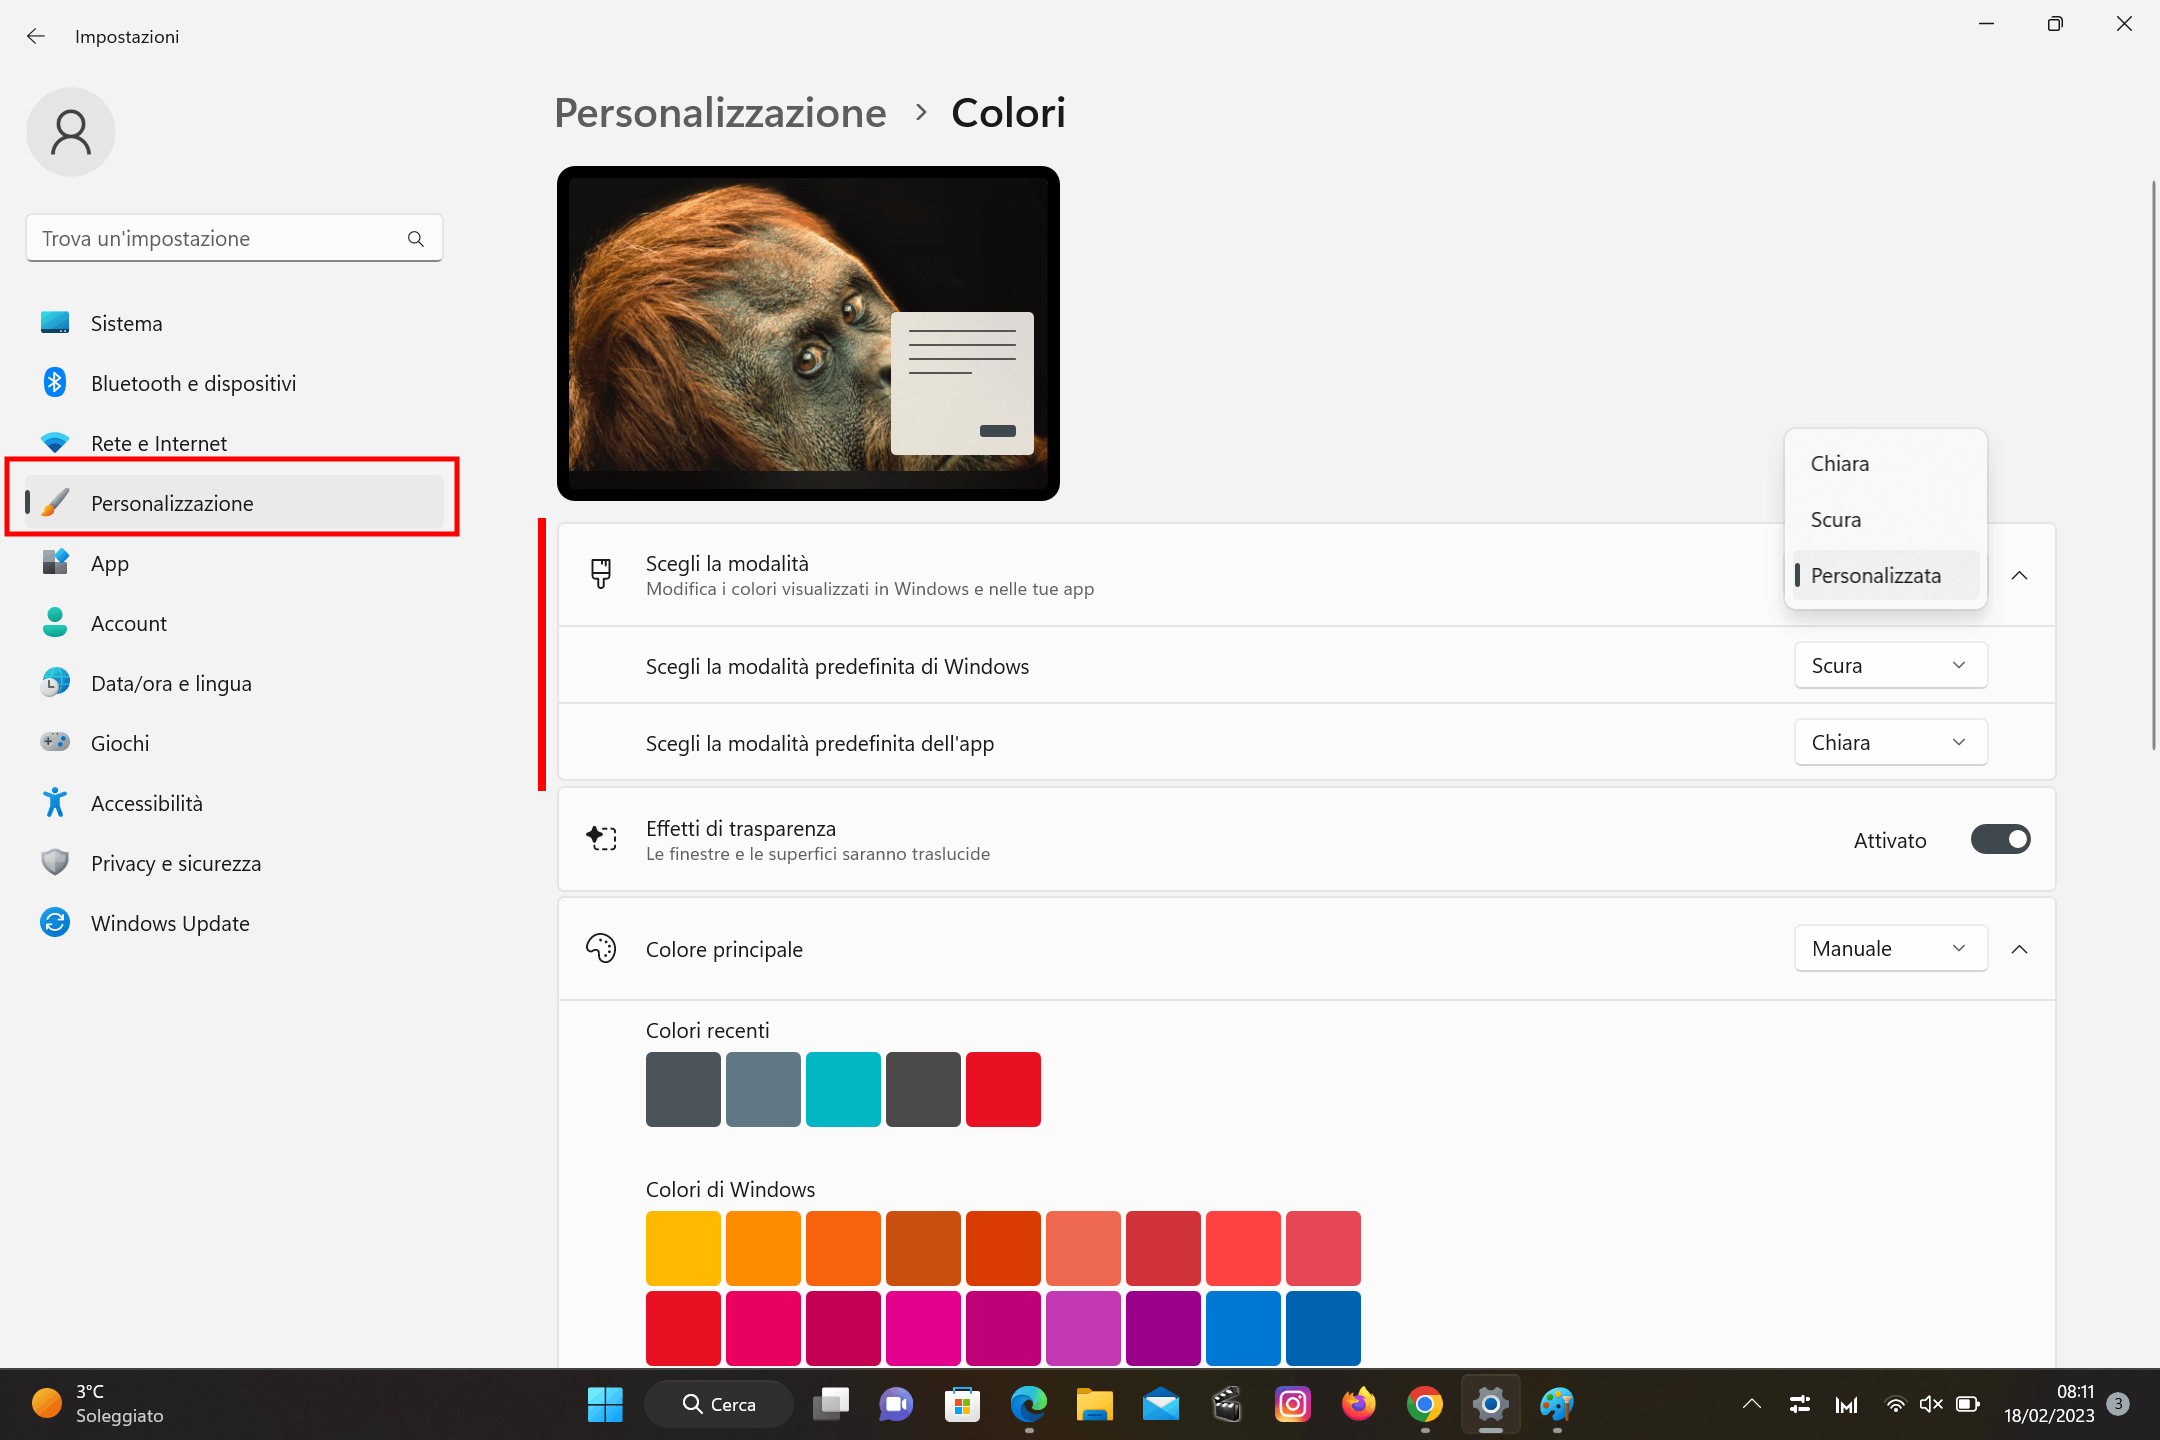The image size is (2160, 1440).
Task: Open Account settings category
Action: [x=128, y=623]
